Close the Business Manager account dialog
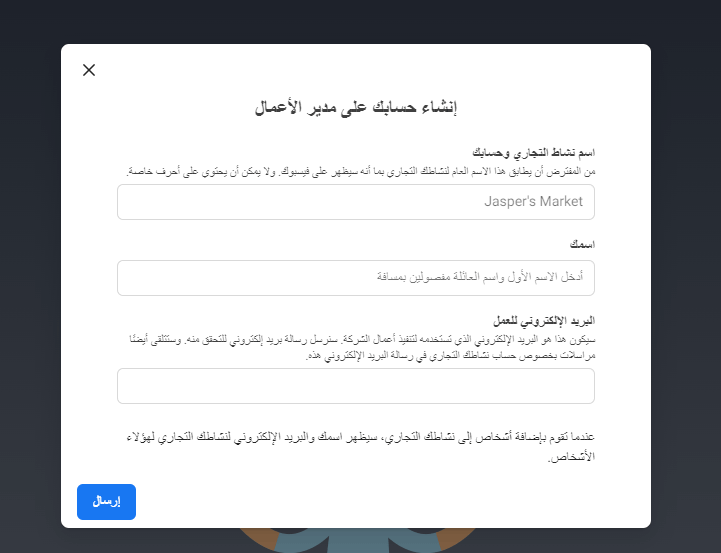 tap(89, 70)
